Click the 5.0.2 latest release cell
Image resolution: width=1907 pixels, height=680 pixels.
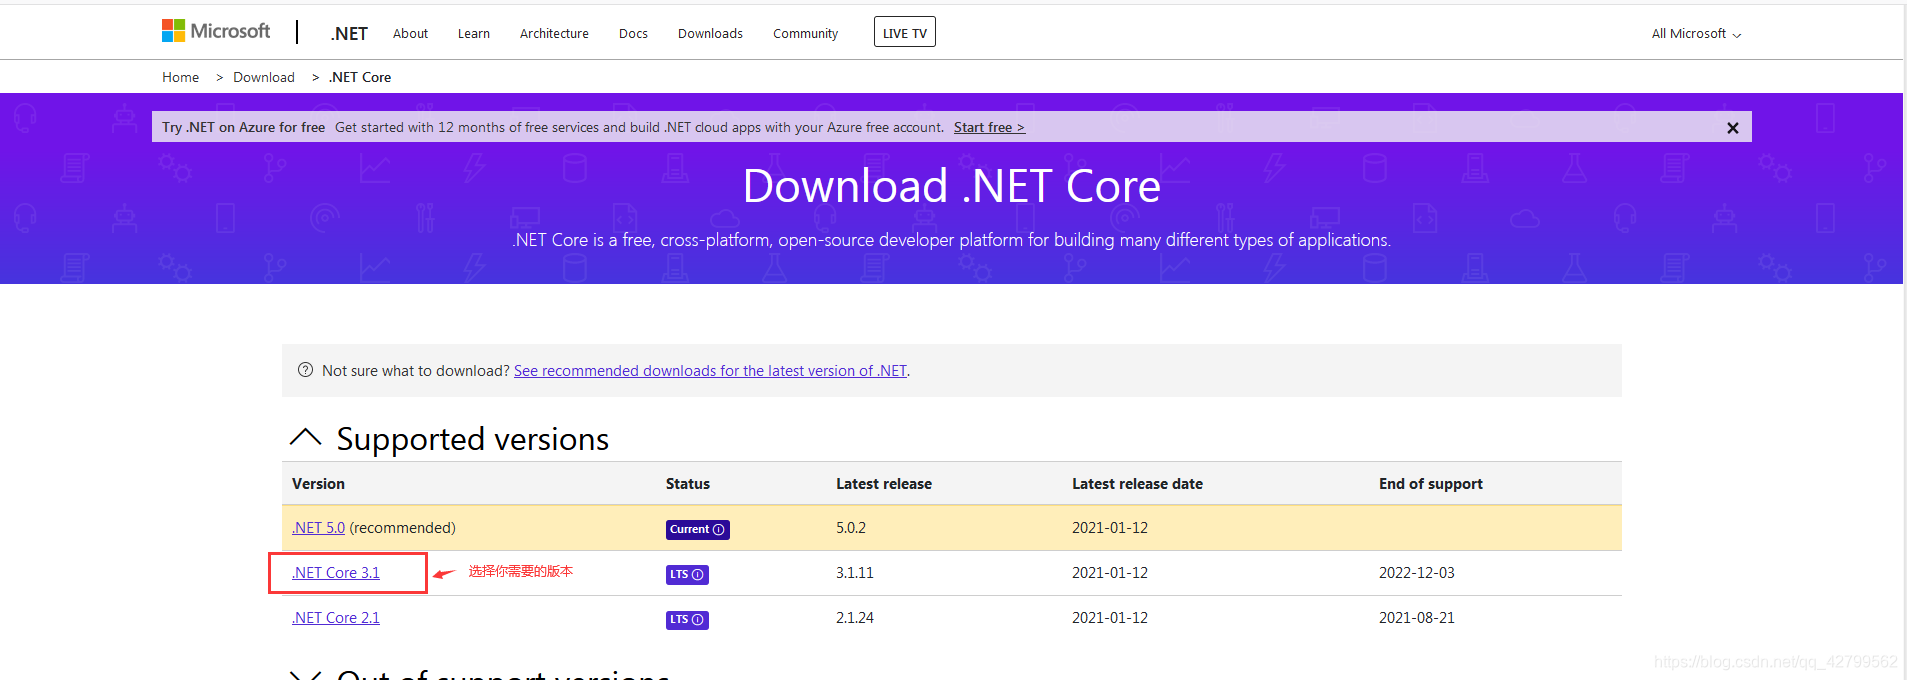(851, 528)
